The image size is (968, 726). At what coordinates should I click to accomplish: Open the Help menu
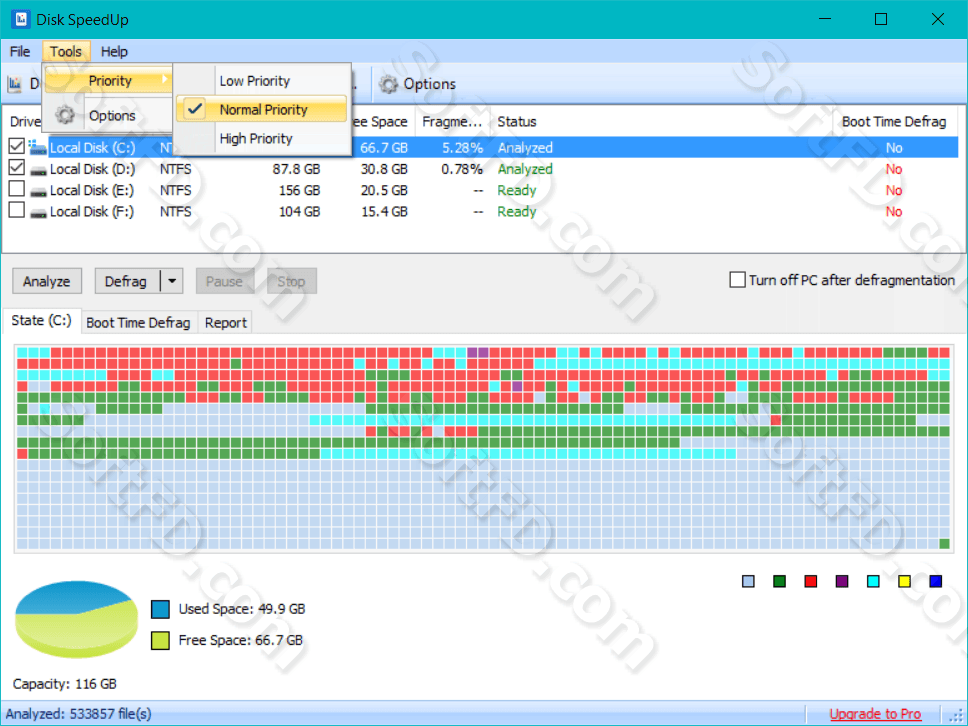(114, 51)
